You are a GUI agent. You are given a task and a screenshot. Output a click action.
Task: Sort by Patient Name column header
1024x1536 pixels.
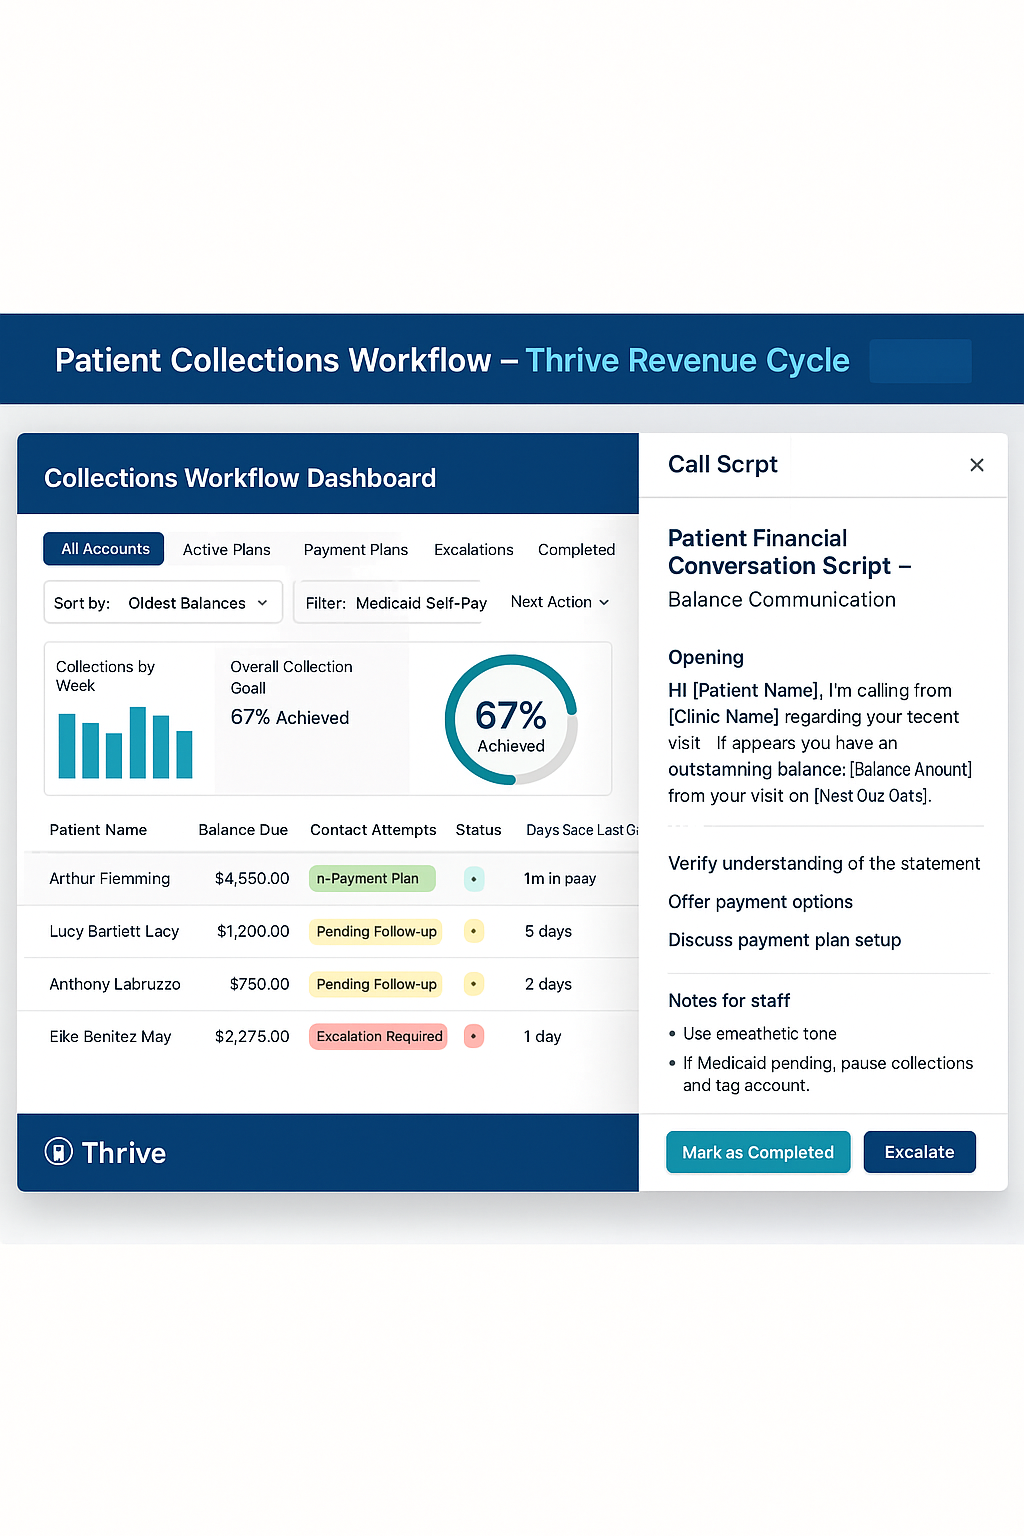pos(98,830)
